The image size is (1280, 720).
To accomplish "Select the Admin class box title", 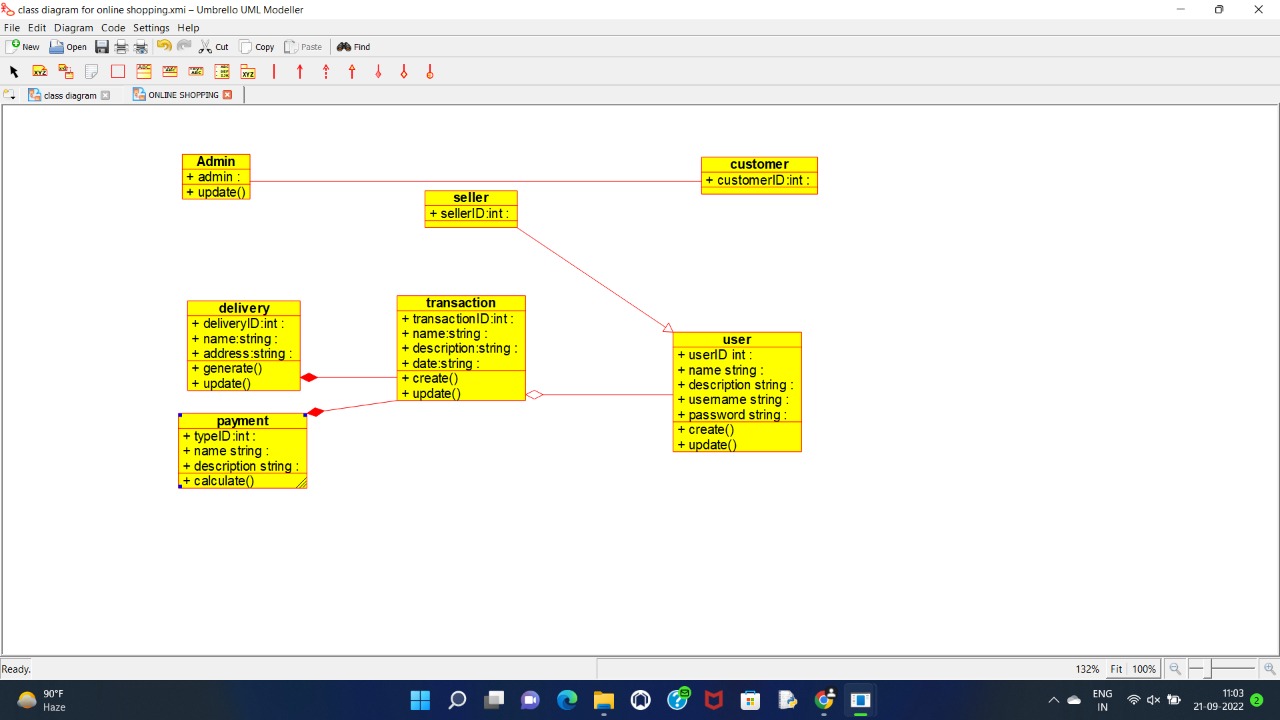I will coord(216,161).
